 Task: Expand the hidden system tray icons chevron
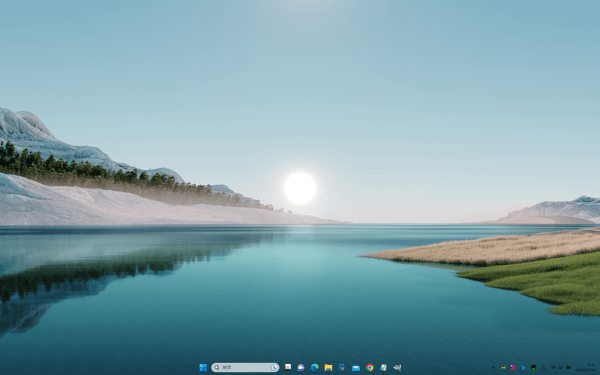pyautogui.click(x=493, y=367)
